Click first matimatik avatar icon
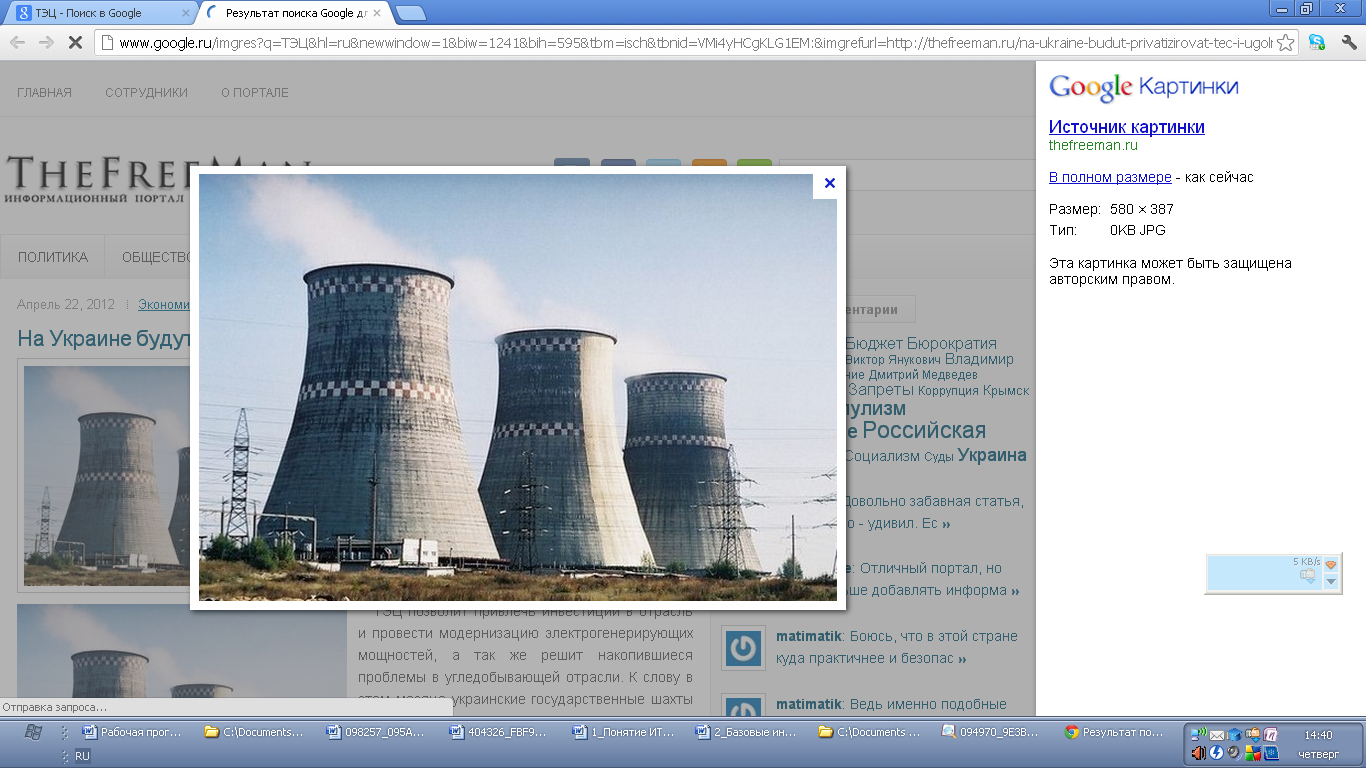1366x768 pixels. (743, 647)
